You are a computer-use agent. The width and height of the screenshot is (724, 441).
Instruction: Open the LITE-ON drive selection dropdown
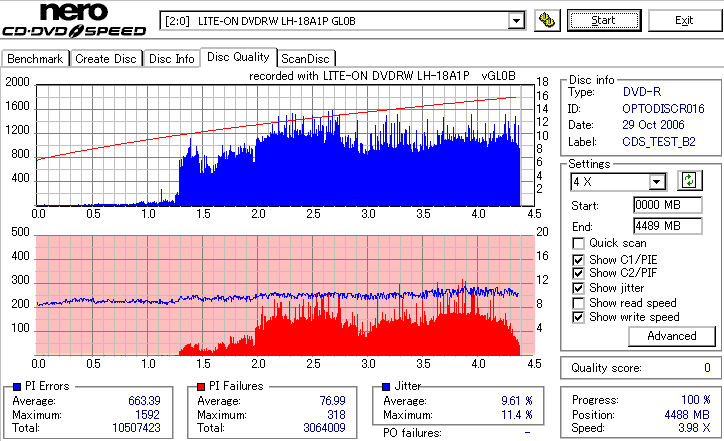(x=516, y=21)
